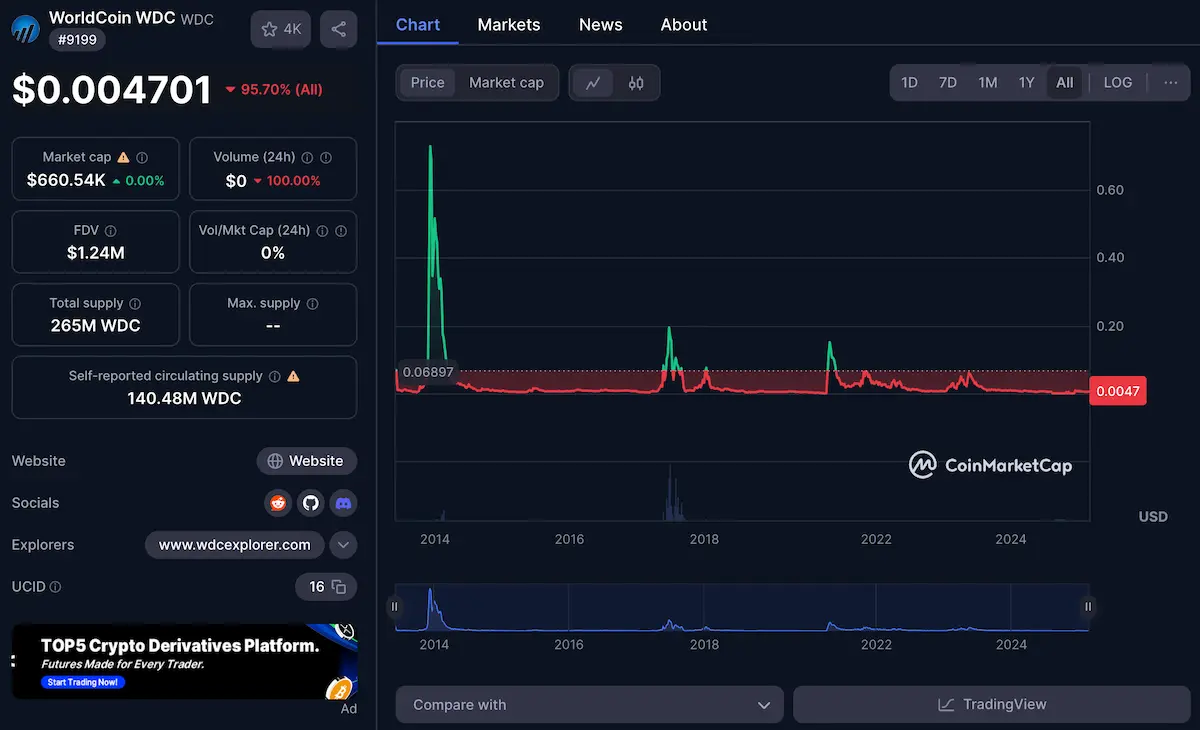Click the #9199 rank badge

[77, 40]
